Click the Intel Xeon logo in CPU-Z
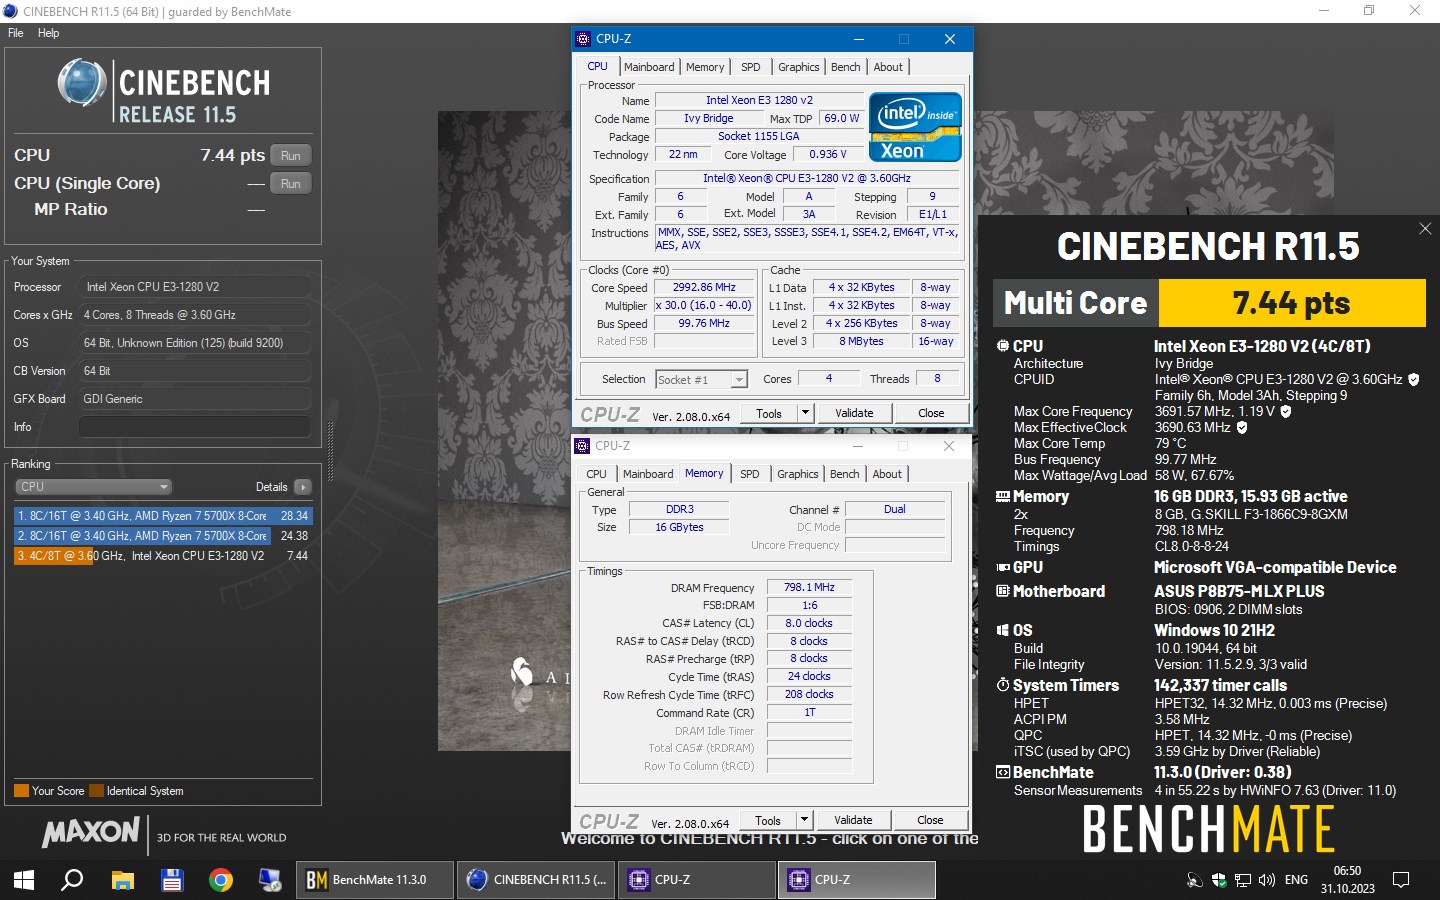This screenshot has height=900, width=1440. tap(915, 126)
